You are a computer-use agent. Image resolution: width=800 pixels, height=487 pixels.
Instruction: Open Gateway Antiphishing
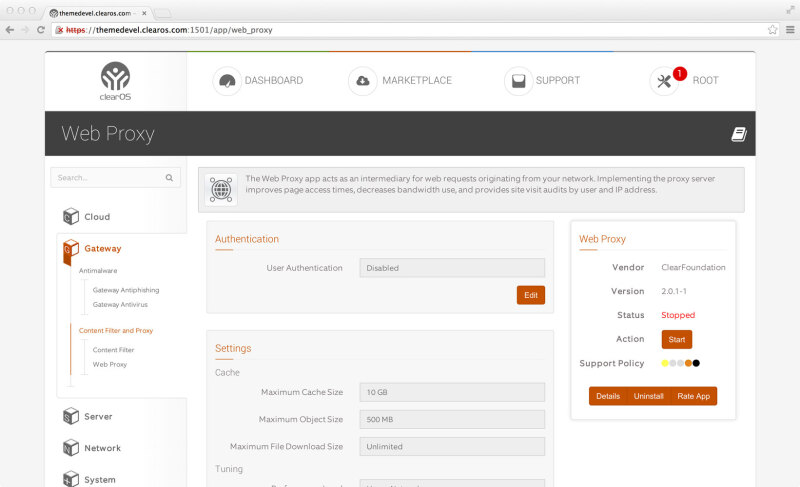(126, 290)
